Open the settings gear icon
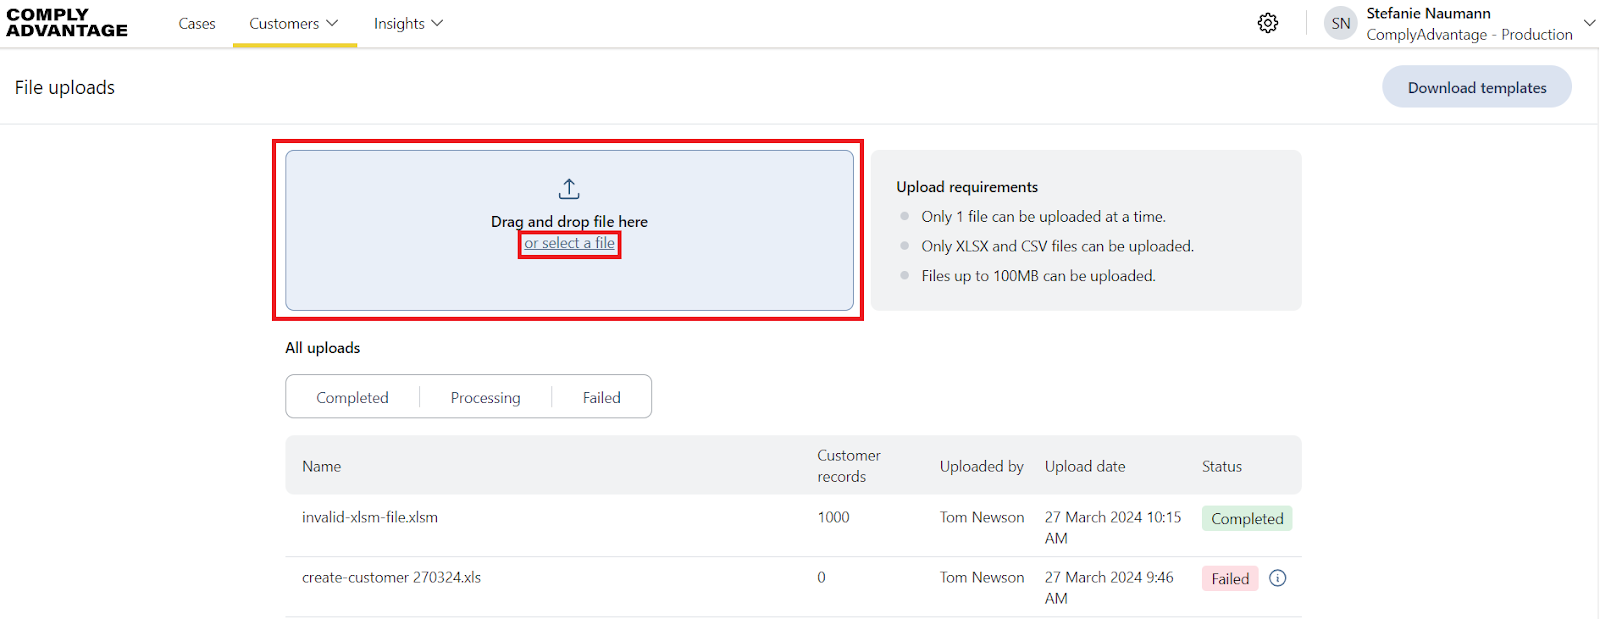 tap(1268, 23)
